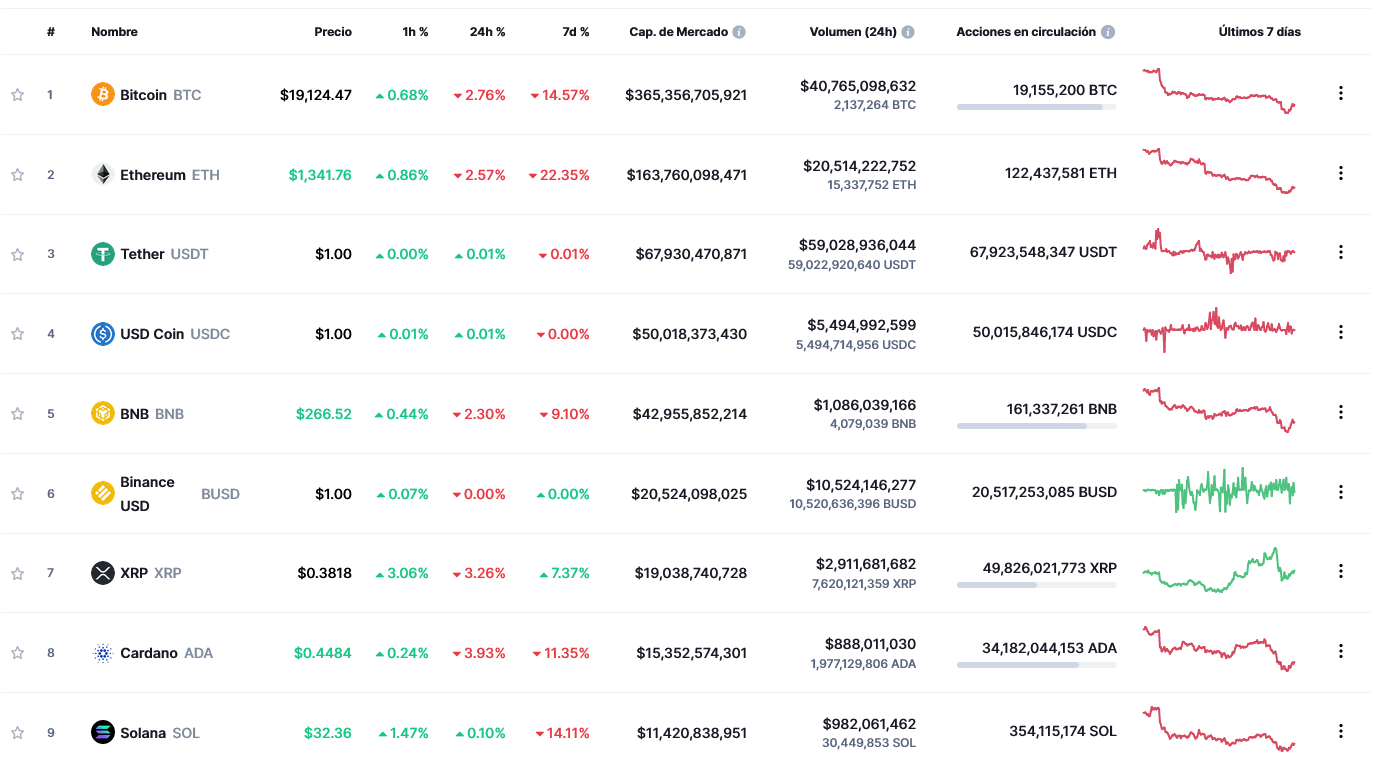Click the Bitcoin volume $40,765,098,632 link

[857, 86]
